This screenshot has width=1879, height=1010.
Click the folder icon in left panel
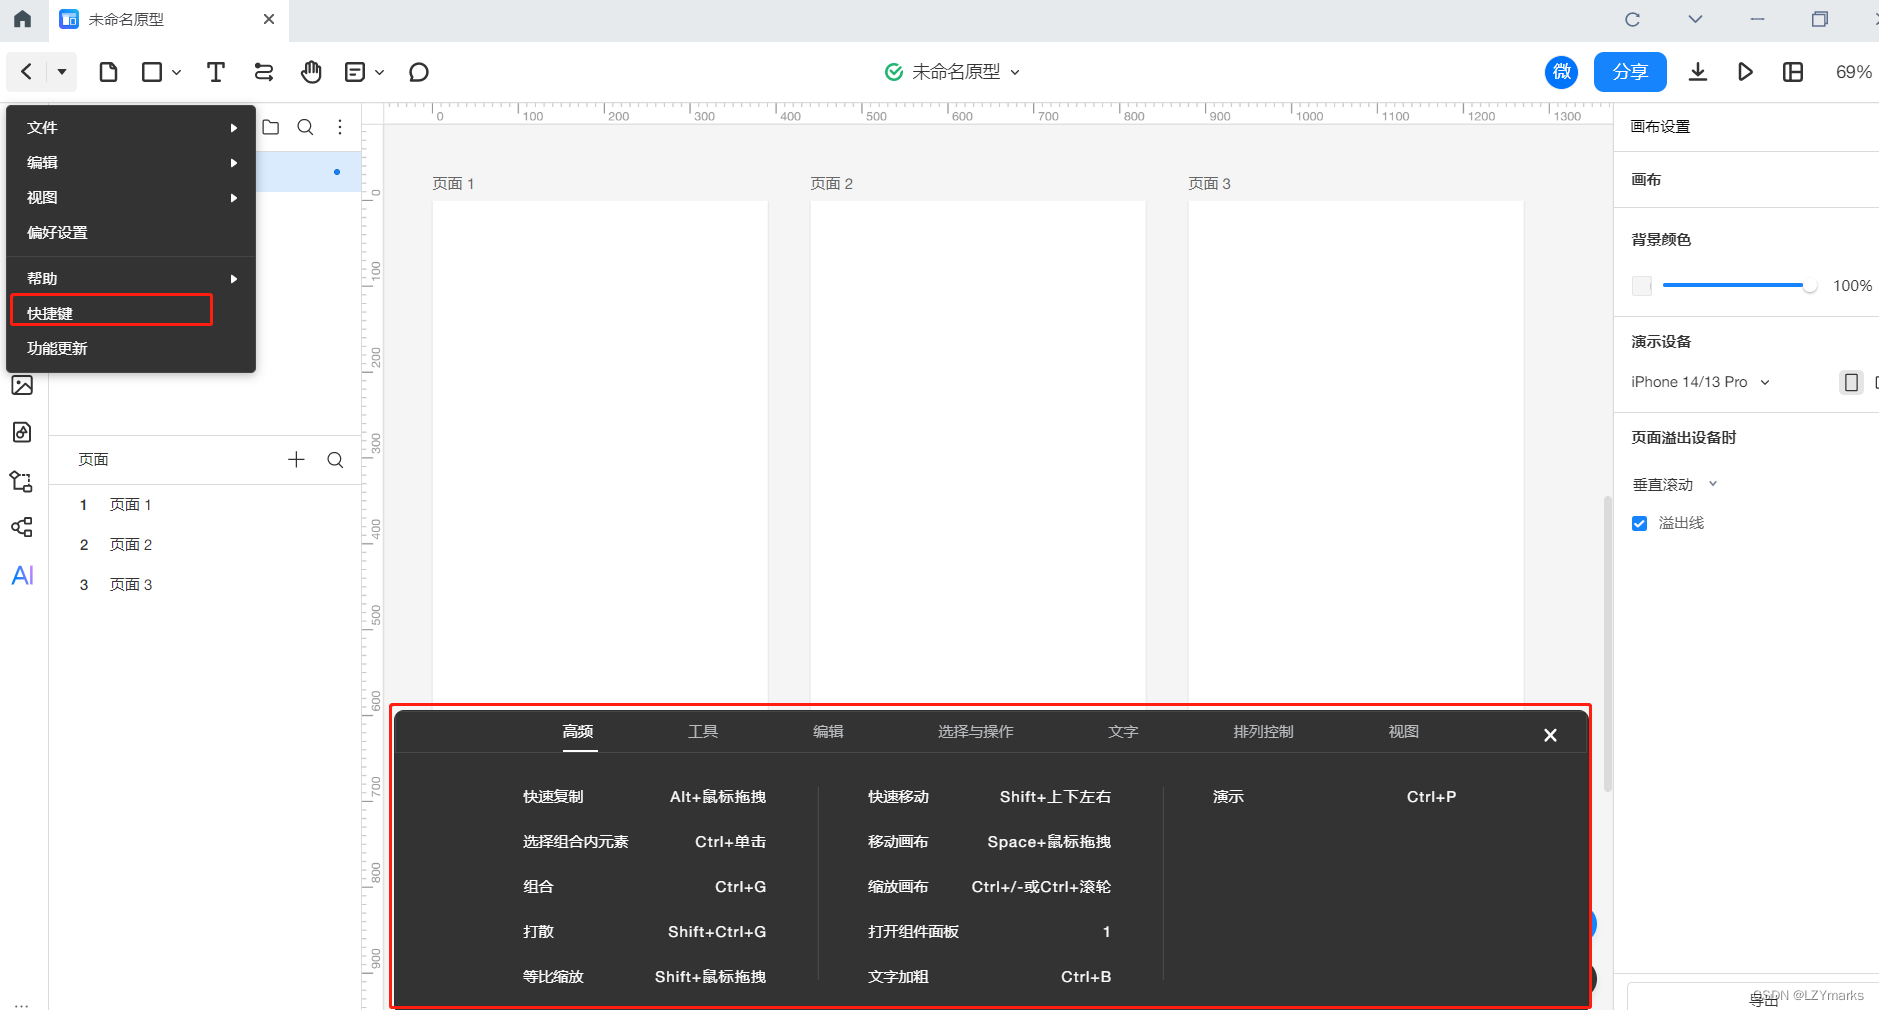(x=270, y=127)
